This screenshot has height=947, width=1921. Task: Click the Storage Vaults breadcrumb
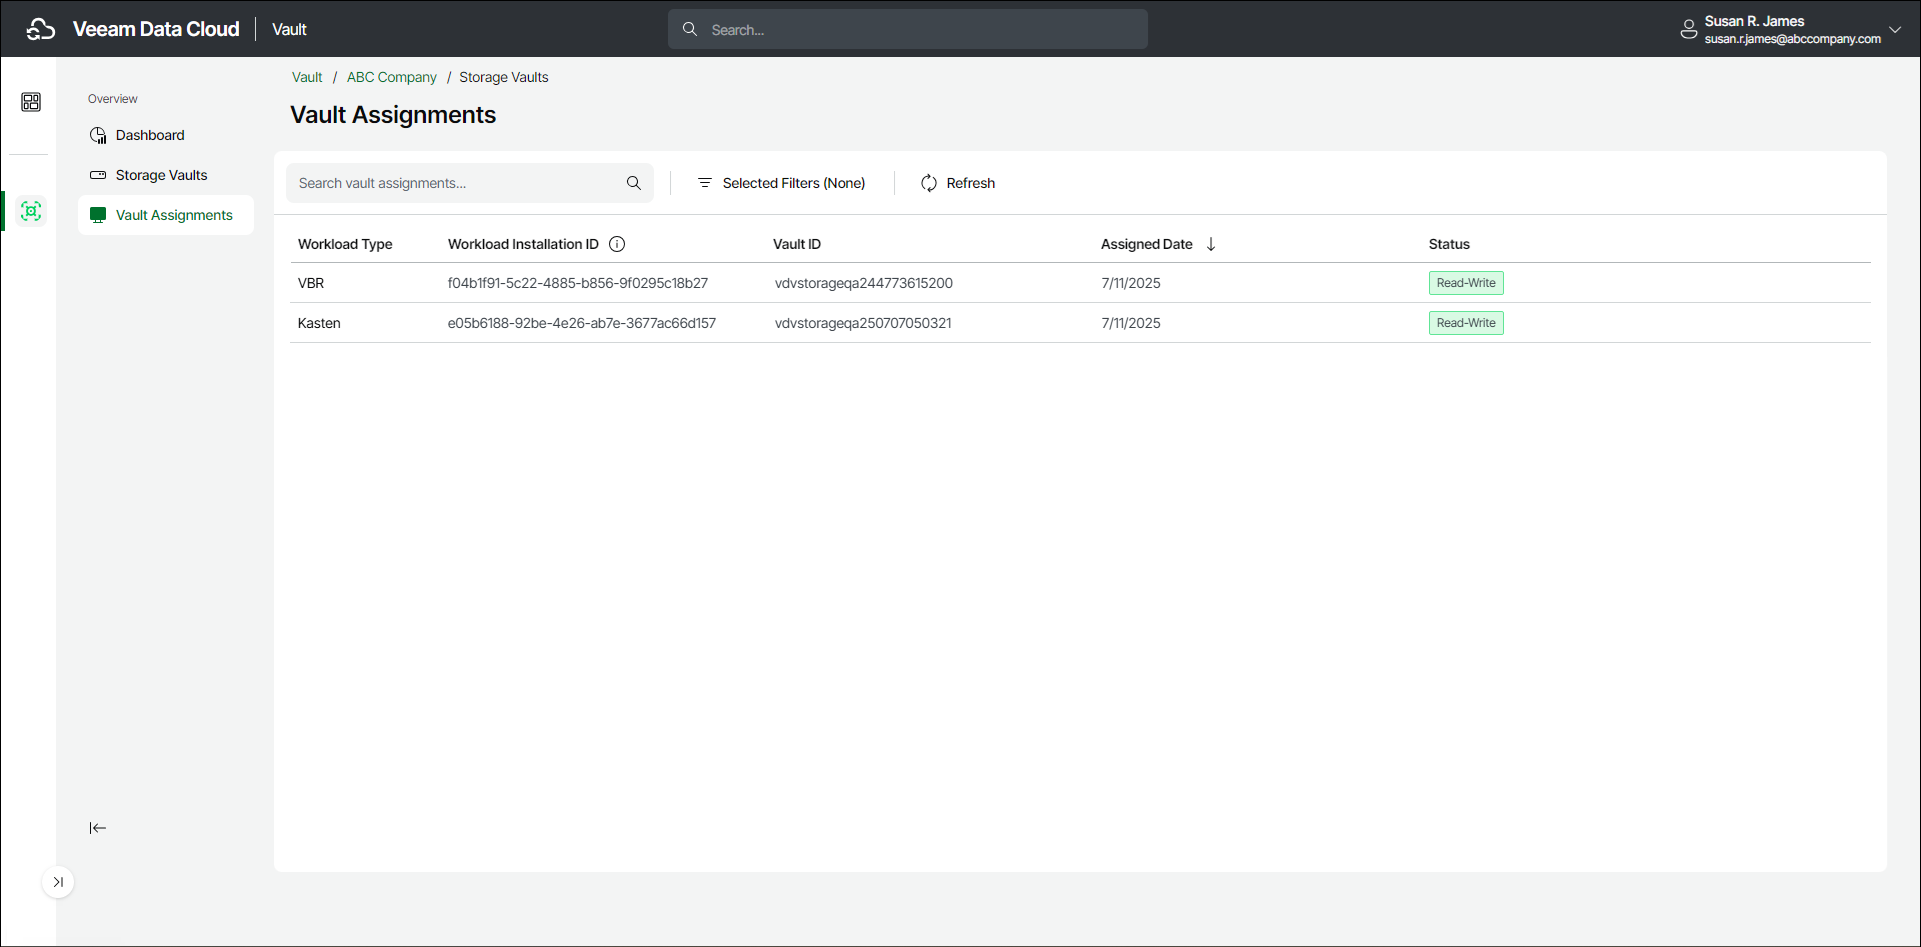click(504, 77)
